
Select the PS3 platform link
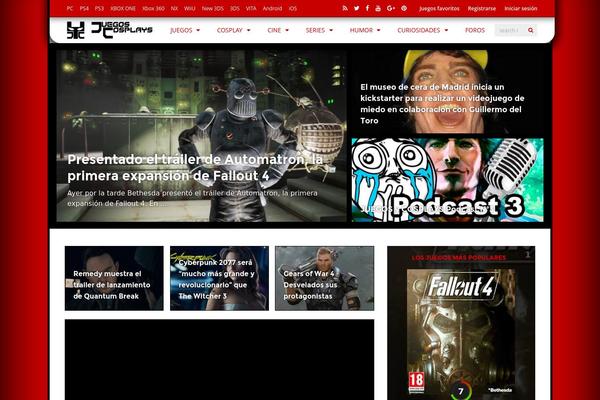pos(99,8)
